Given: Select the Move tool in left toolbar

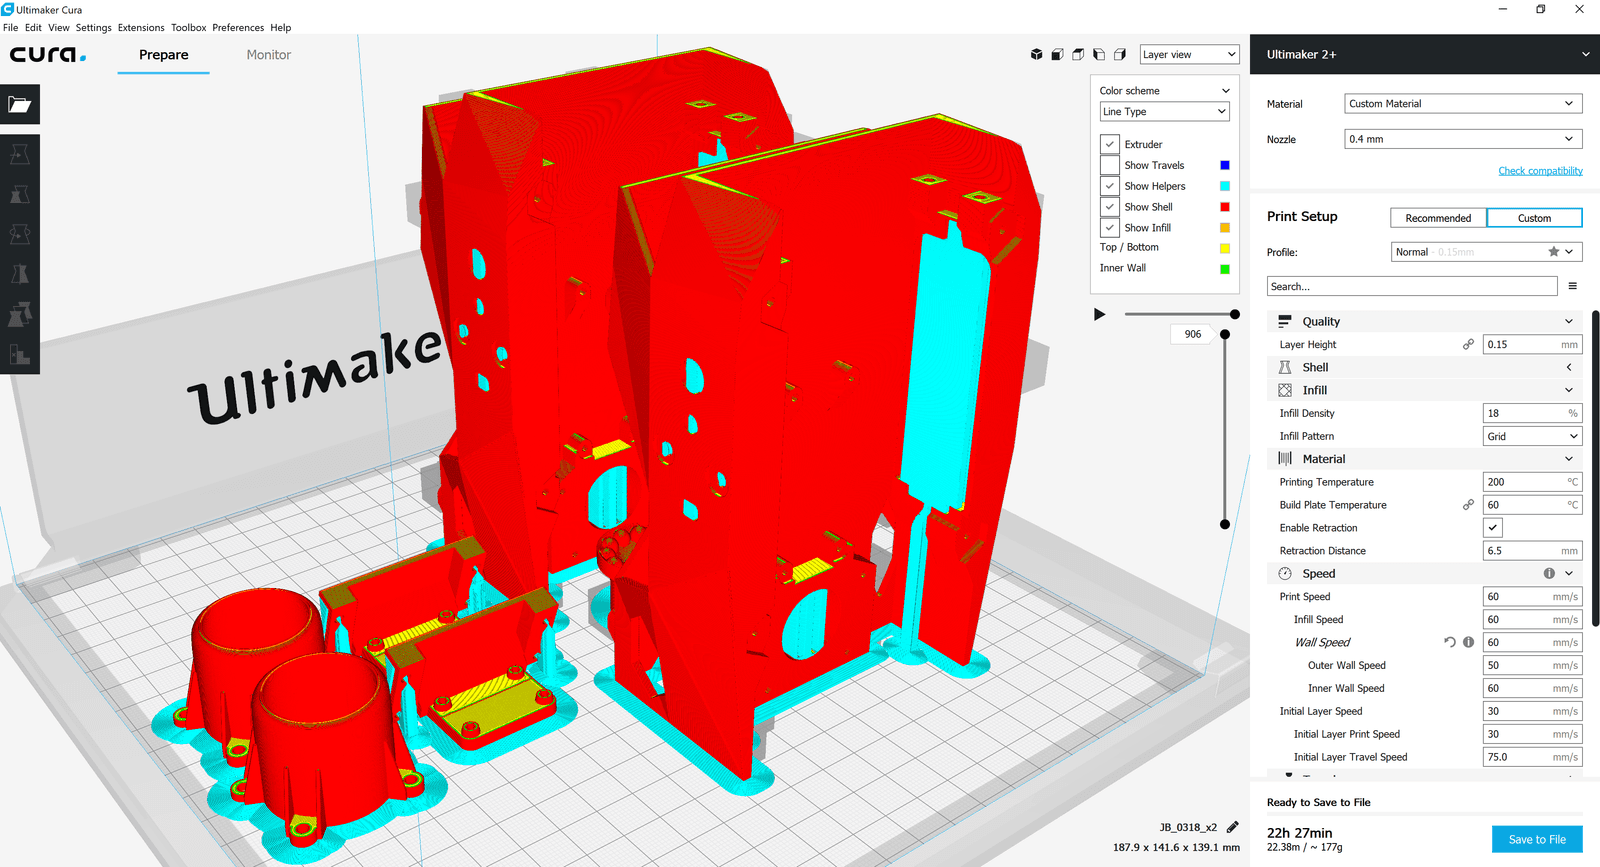Looking at the screenshot, I should 20,155.
